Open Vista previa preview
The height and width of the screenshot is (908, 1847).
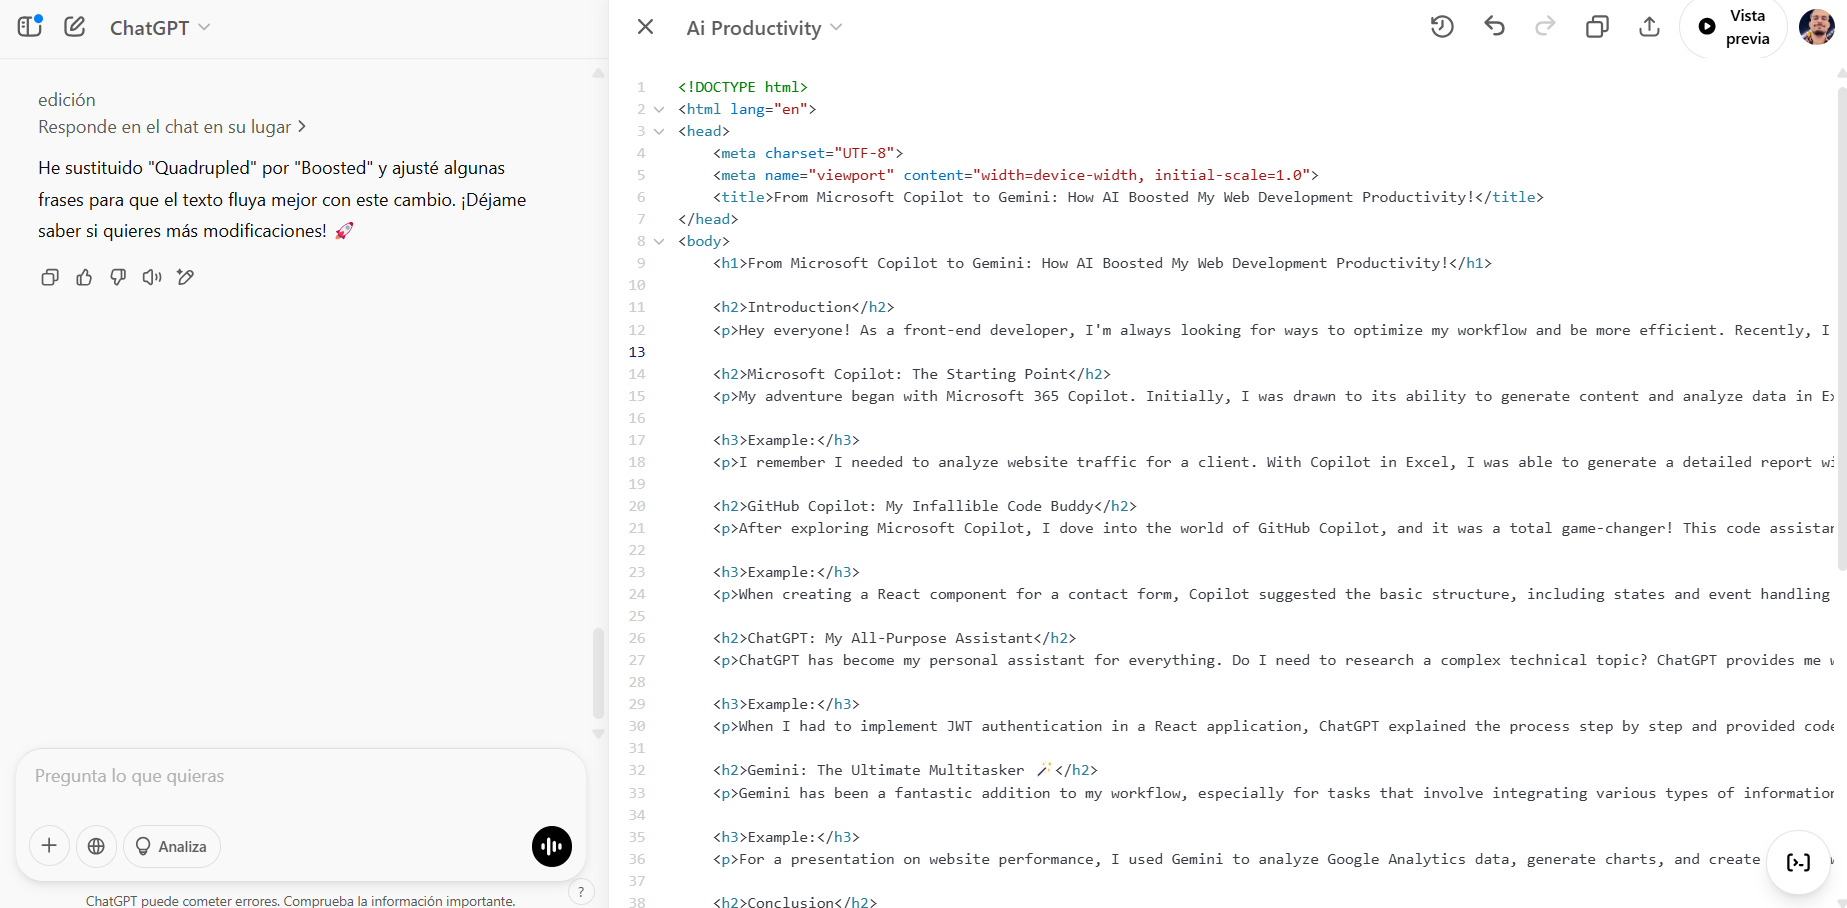tap(1733, 27)
